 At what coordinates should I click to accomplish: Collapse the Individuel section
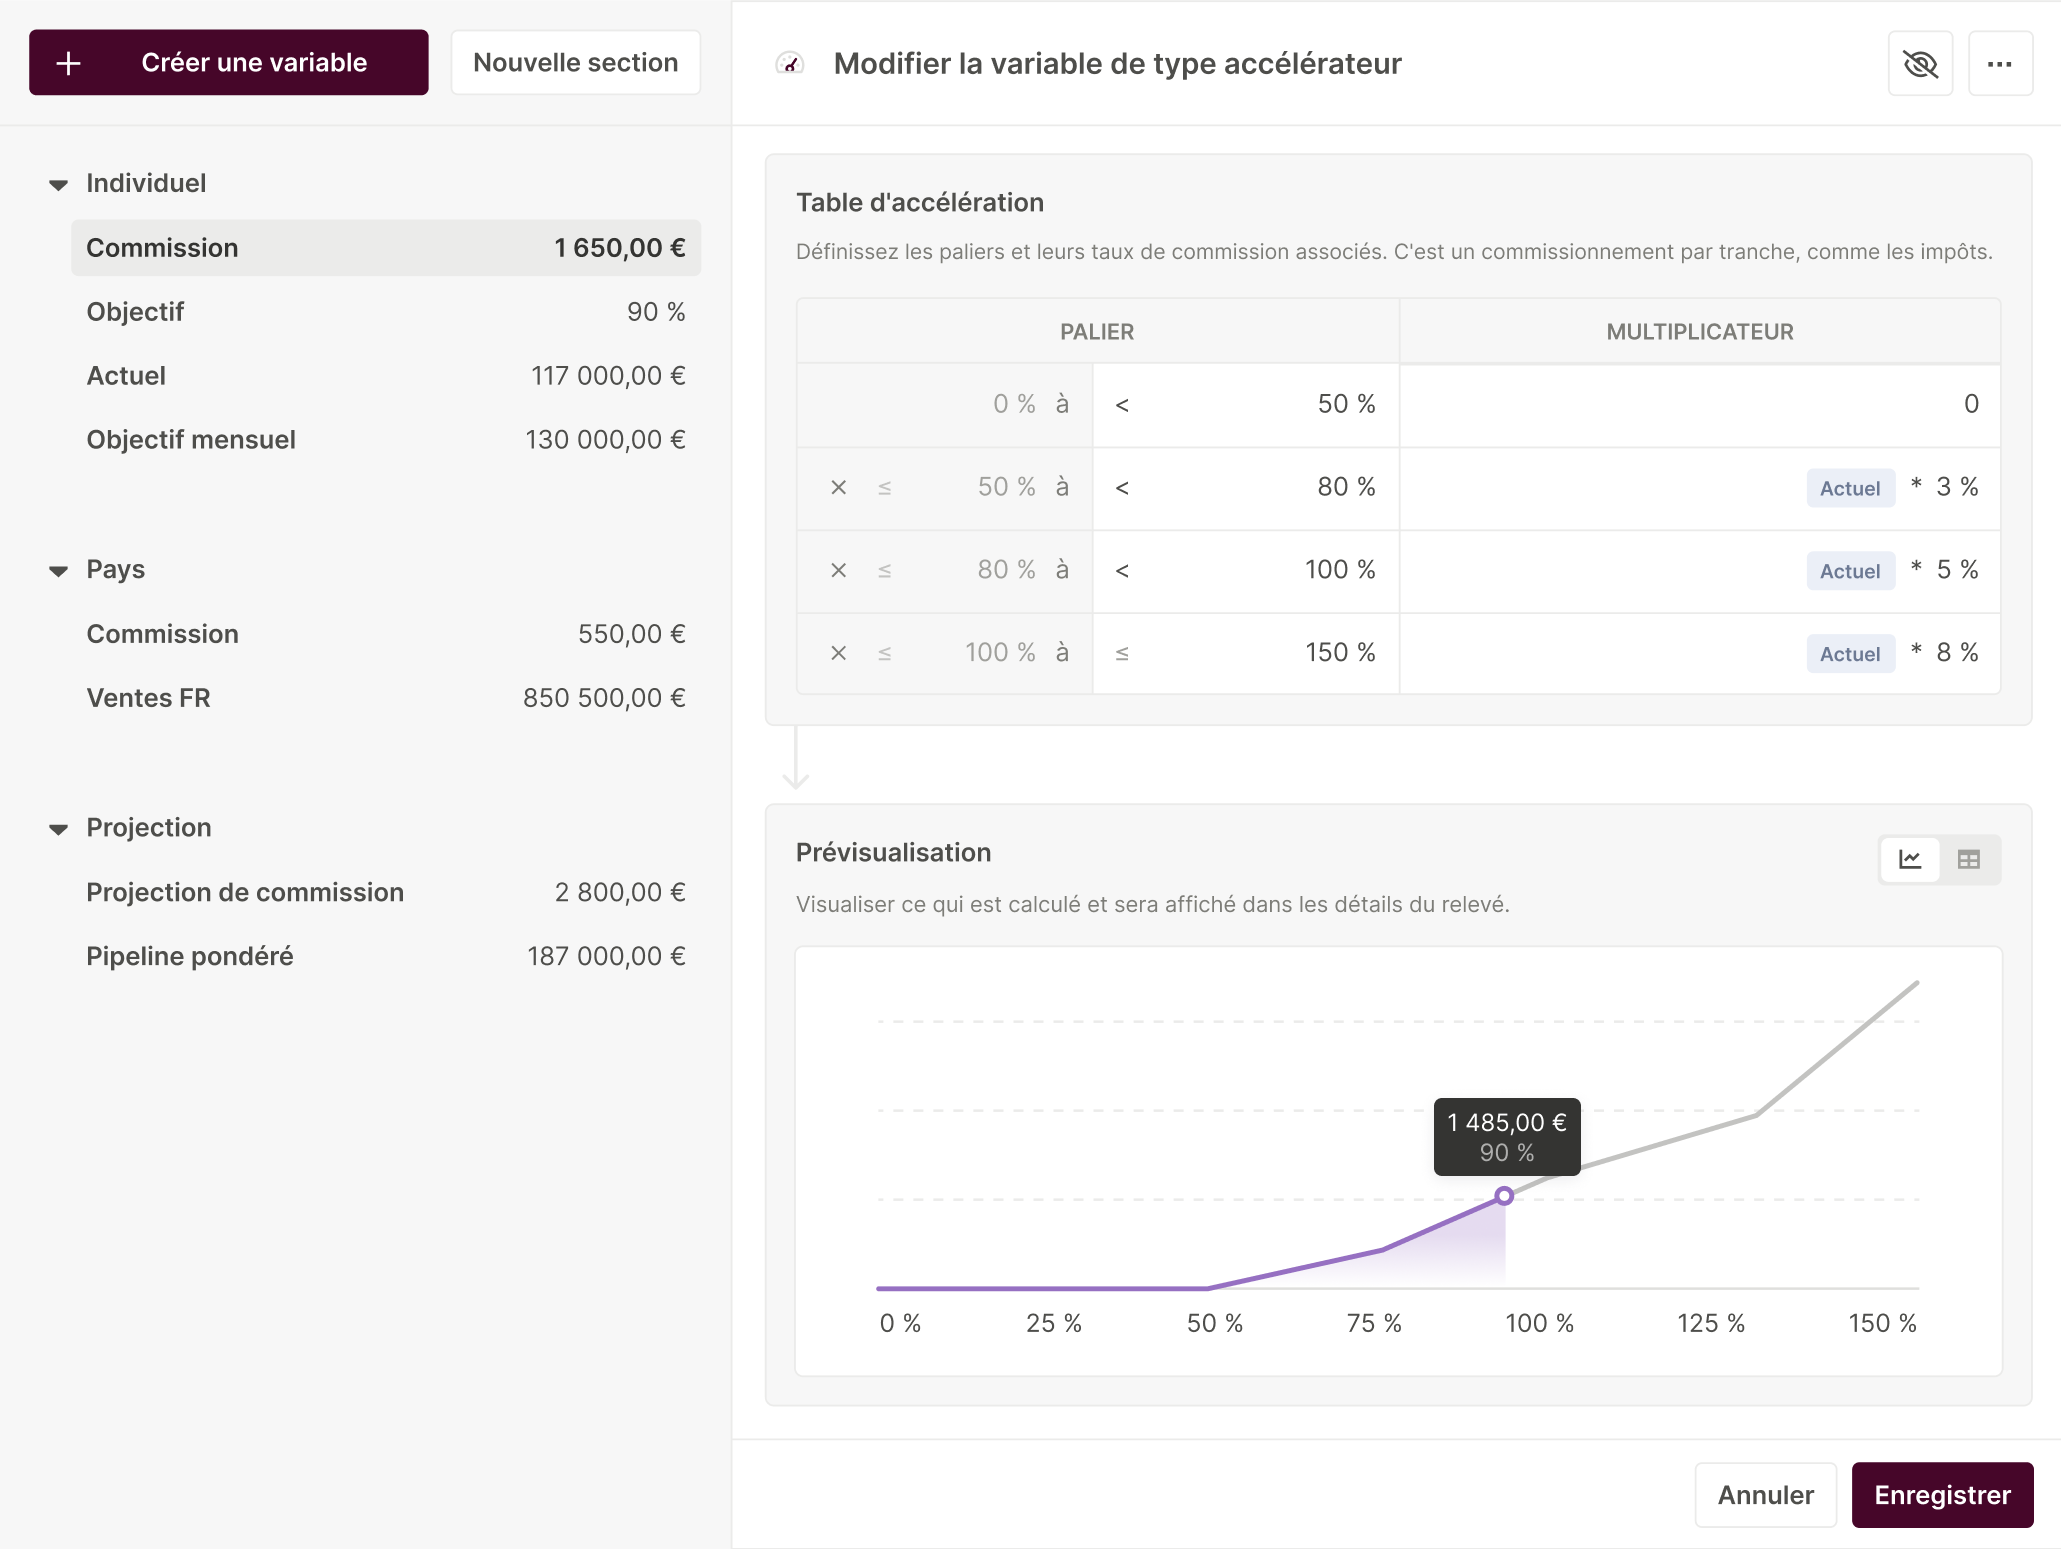pyautogui.click(x=59, y=185)
